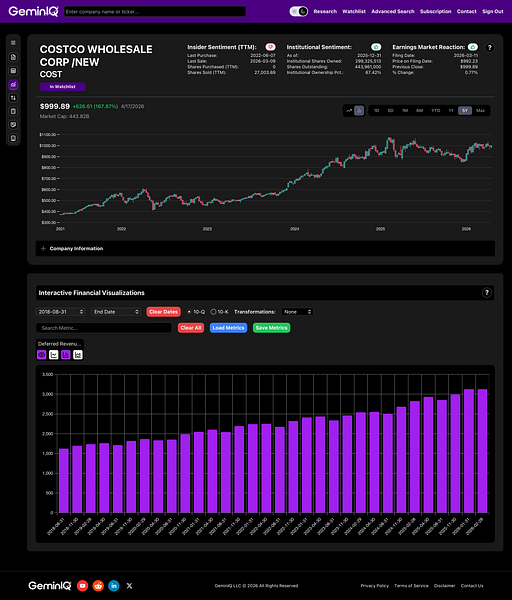Open the filings document icon in sidebar
Image resolution: width=512 pixels, height=600 pixels.
13,57
